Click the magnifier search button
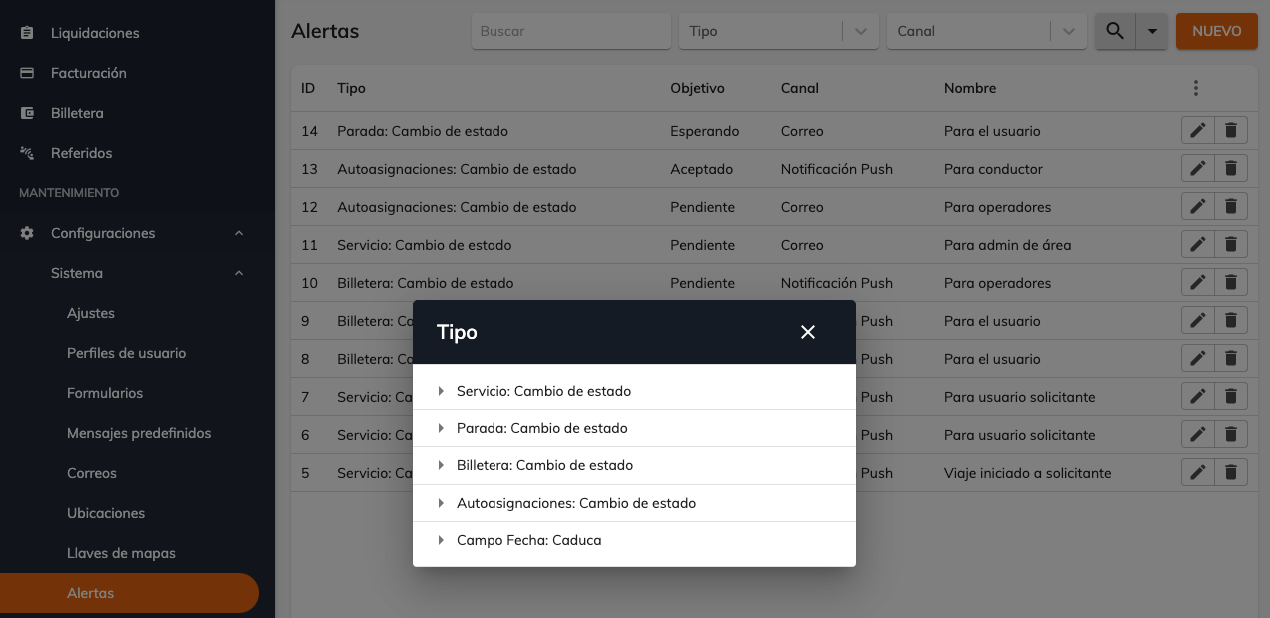Screen dimensions: 1270x618 pos(1115,31)
